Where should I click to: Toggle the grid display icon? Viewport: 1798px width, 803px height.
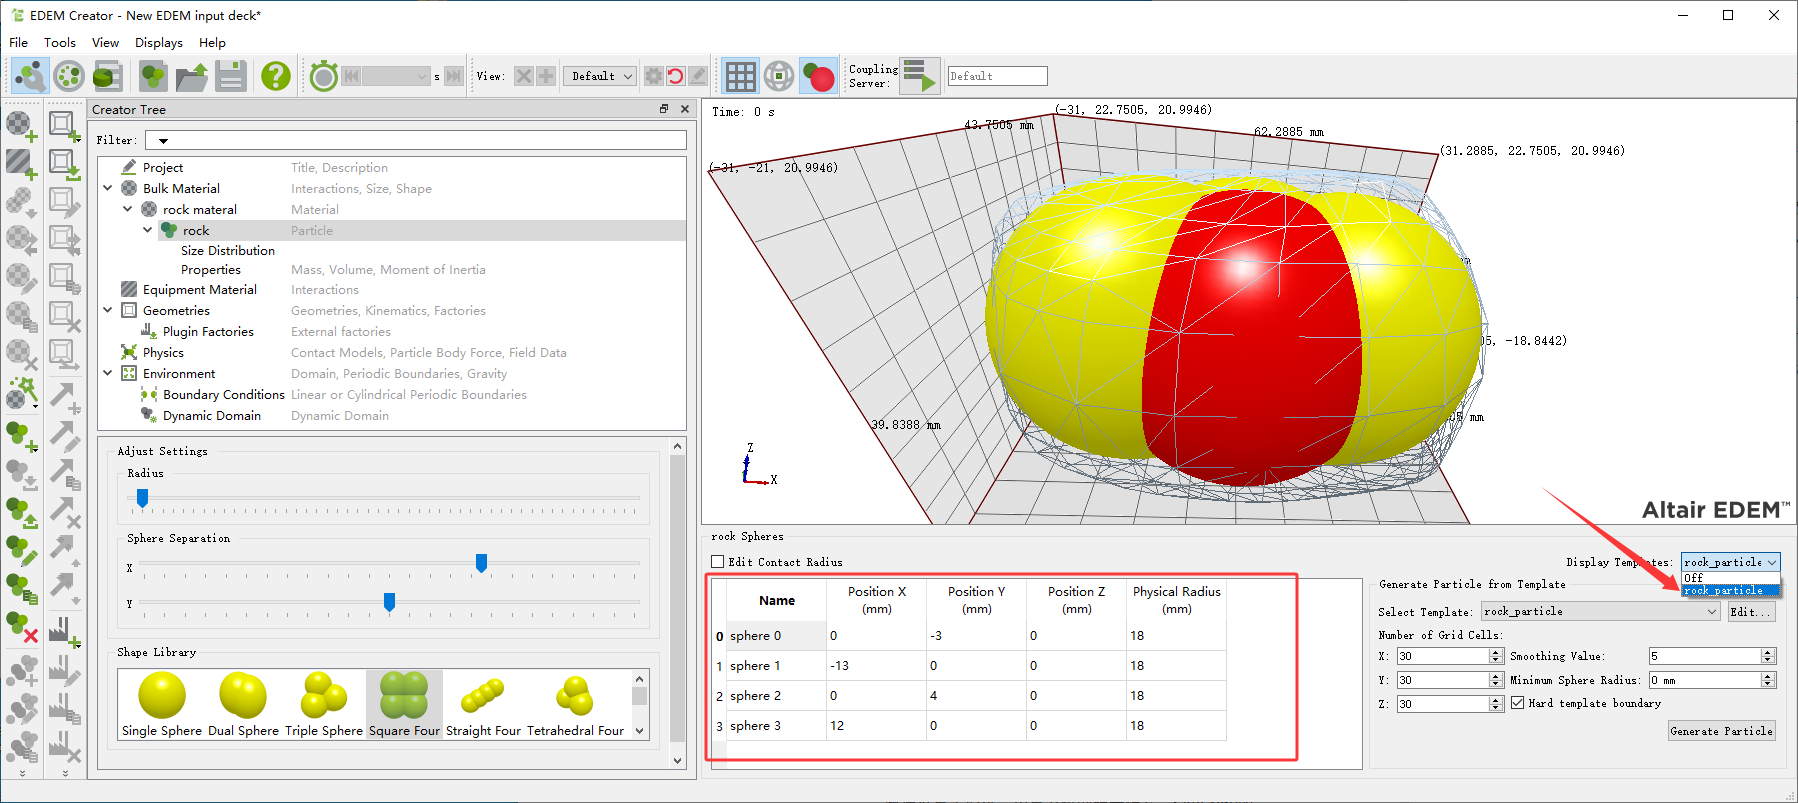click(x=740, y=76)
